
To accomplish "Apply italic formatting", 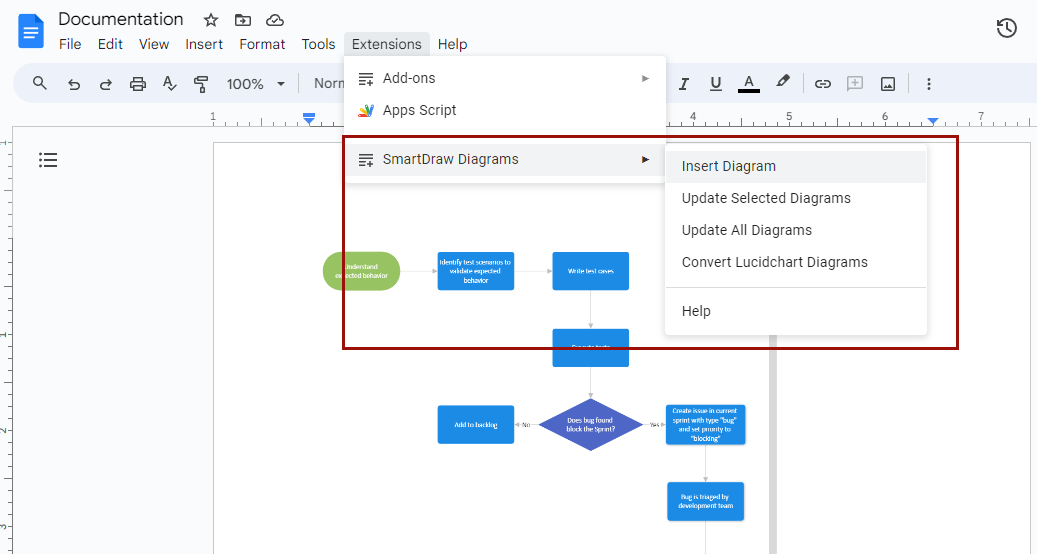I will coord(684,84).
